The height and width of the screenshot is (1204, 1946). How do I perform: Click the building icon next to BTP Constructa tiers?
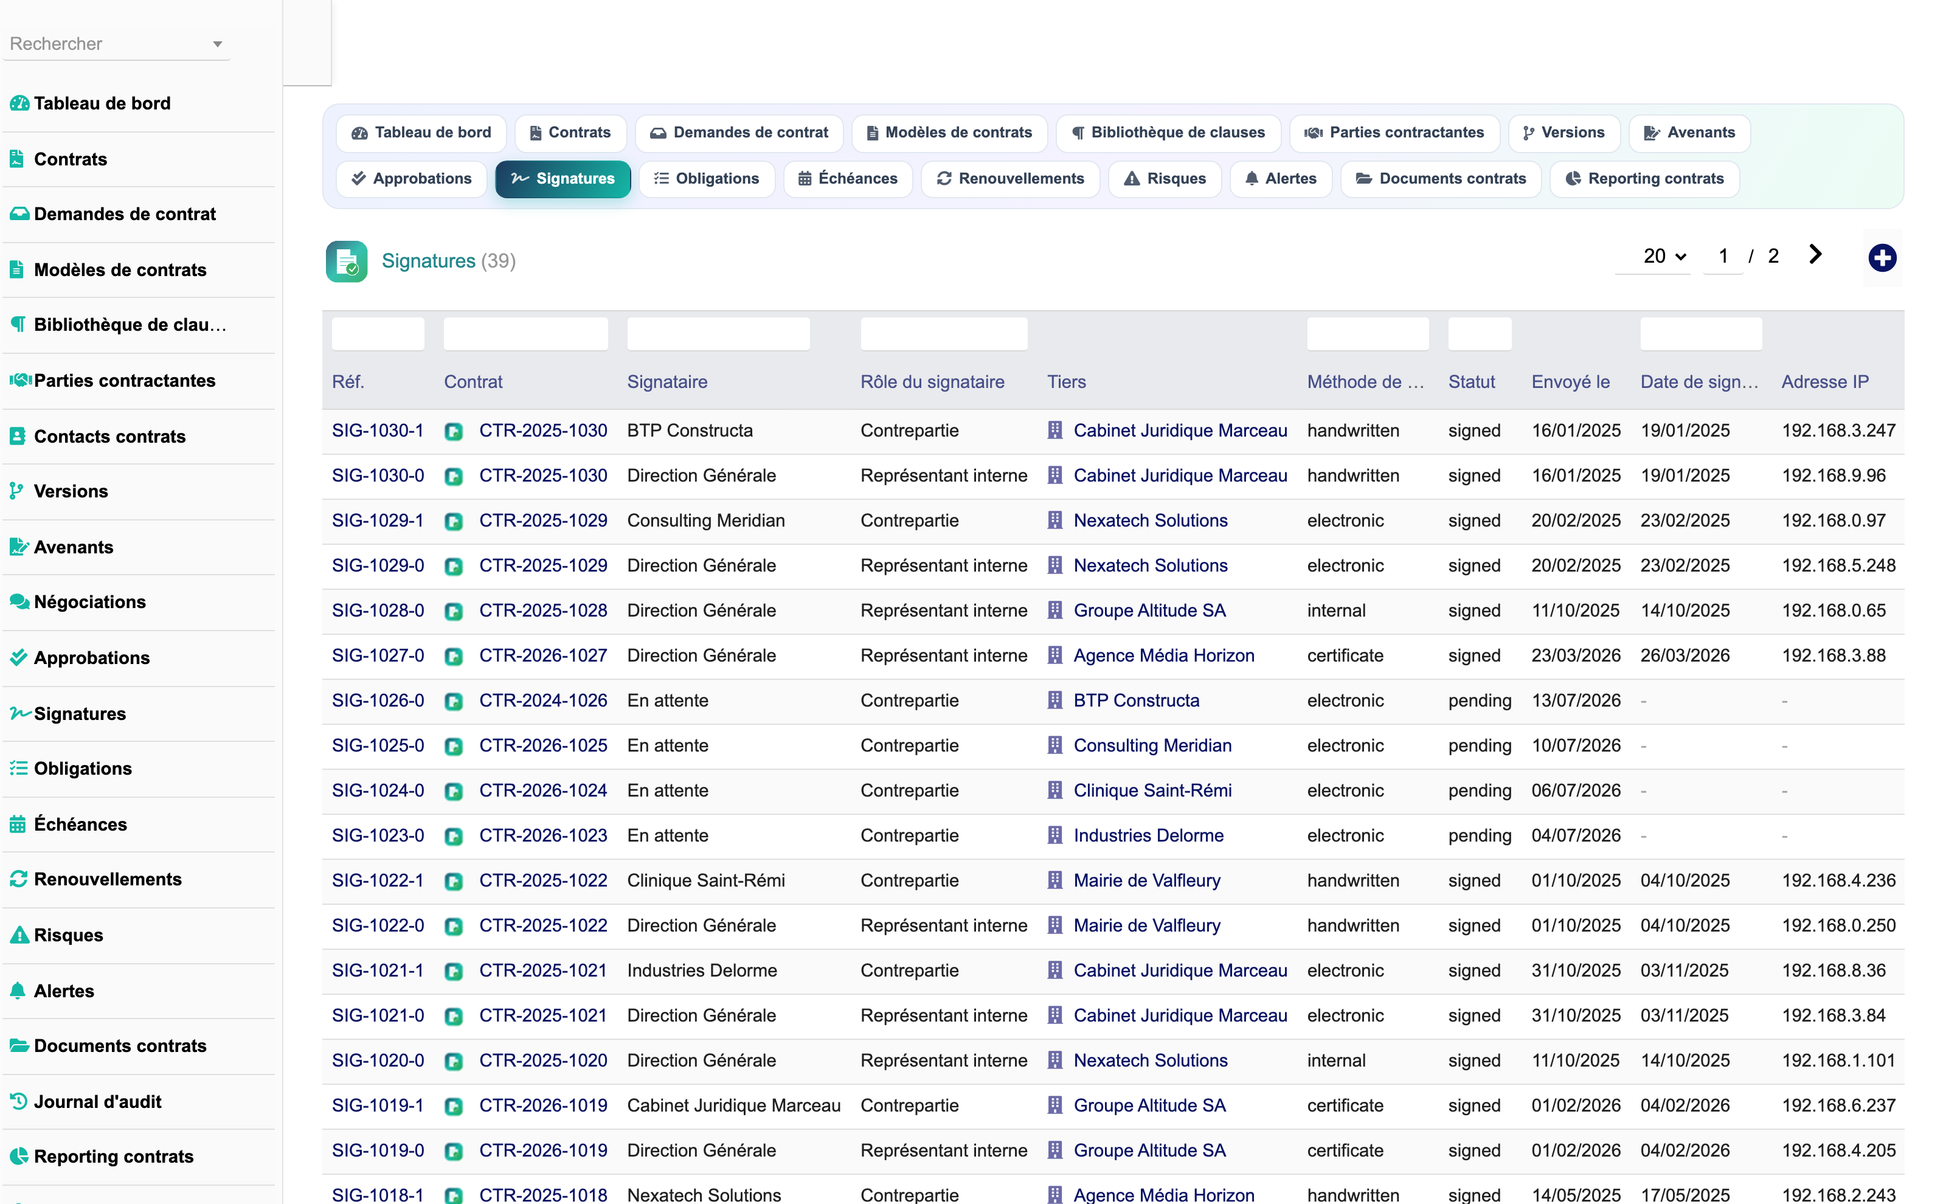(1055, 701)
